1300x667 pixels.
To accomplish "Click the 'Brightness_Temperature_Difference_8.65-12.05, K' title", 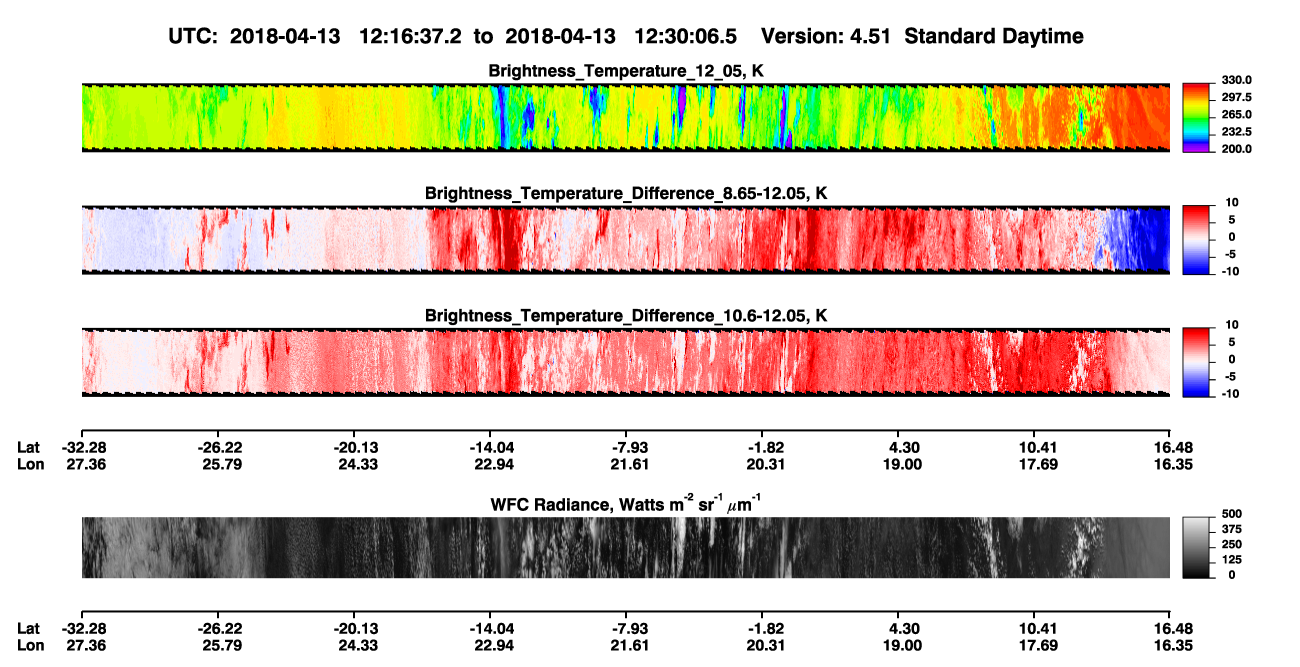I will pyautogui.click(x=626, y=193).
